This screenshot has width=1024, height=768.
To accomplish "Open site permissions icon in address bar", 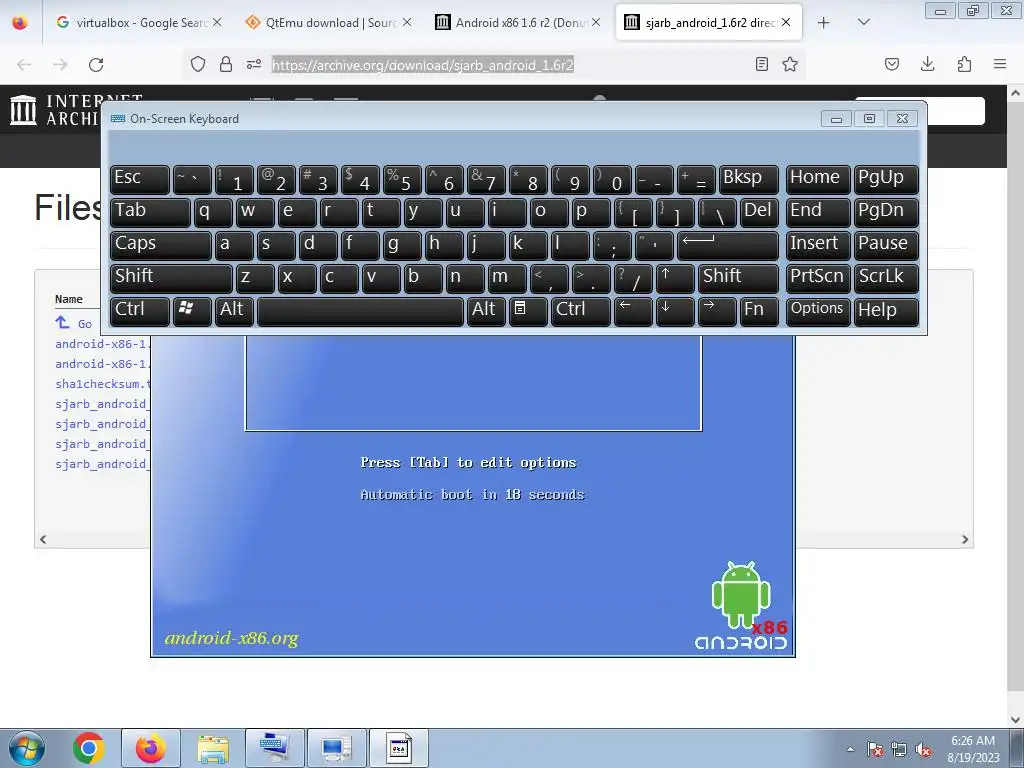I will [x=254, y=64].
